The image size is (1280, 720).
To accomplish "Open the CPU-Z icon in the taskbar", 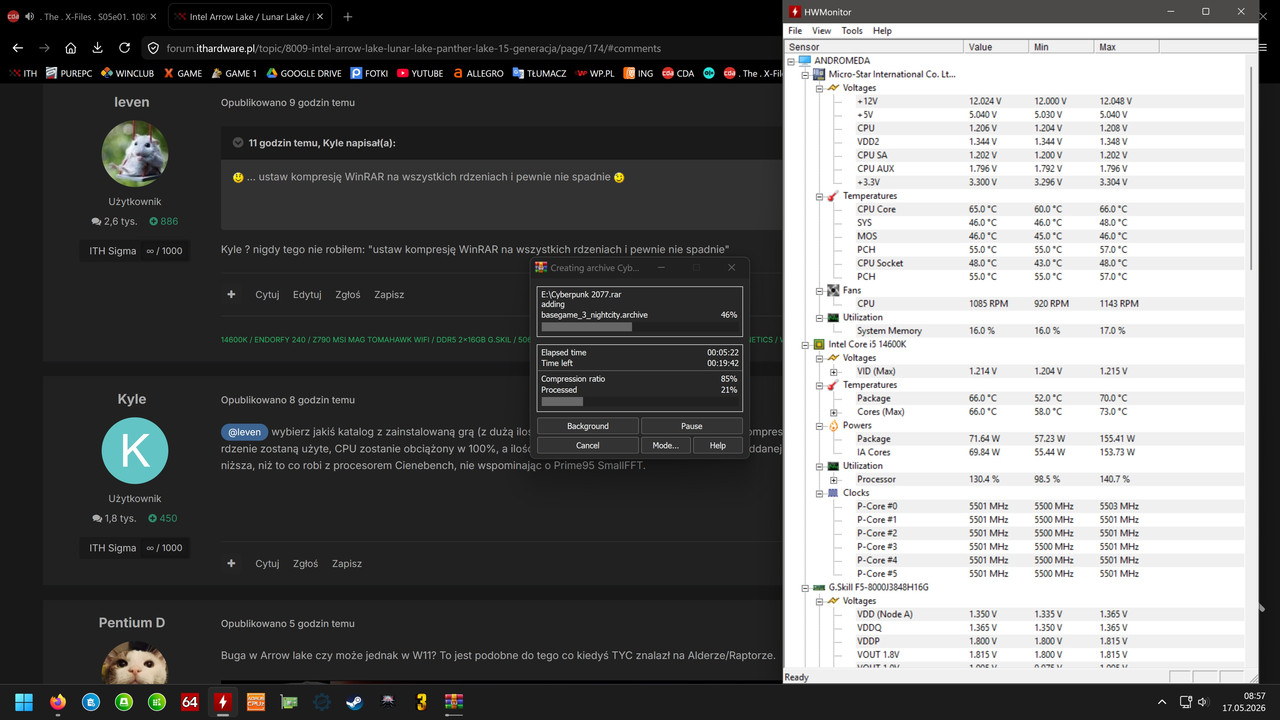I will coord(256,702).
